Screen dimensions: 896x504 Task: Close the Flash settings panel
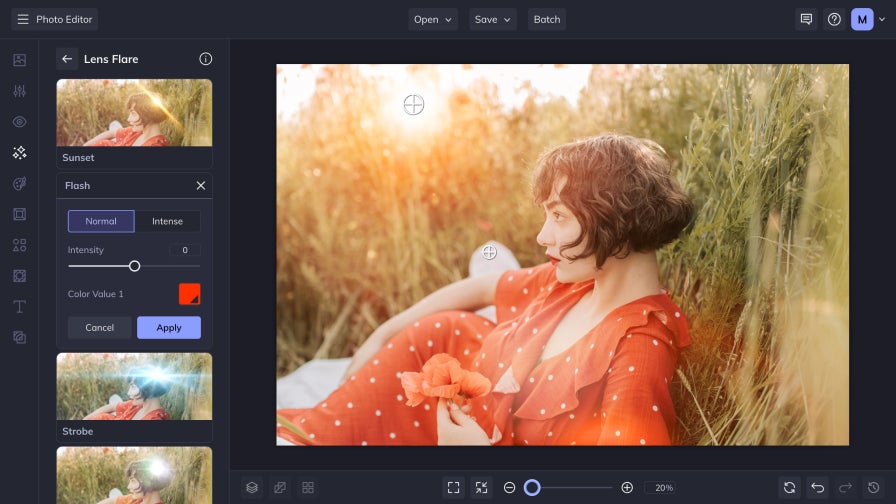tap(201, 186)
